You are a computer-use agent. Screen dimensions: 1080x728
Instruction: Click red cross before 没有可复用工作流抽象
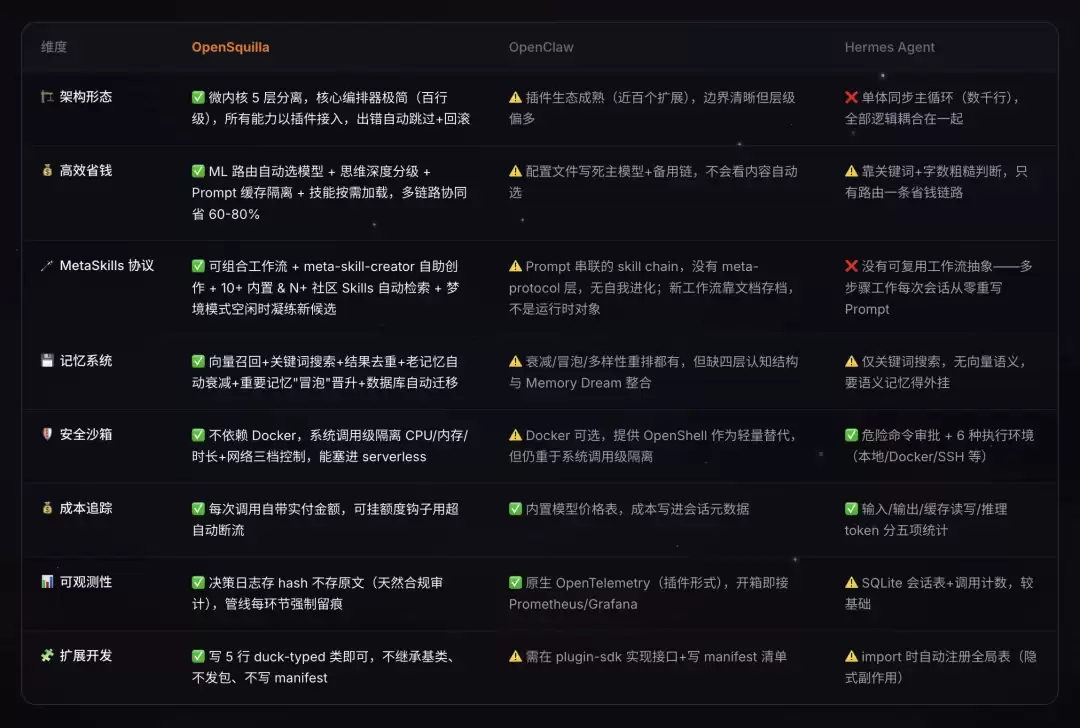[x=851, y=266]
